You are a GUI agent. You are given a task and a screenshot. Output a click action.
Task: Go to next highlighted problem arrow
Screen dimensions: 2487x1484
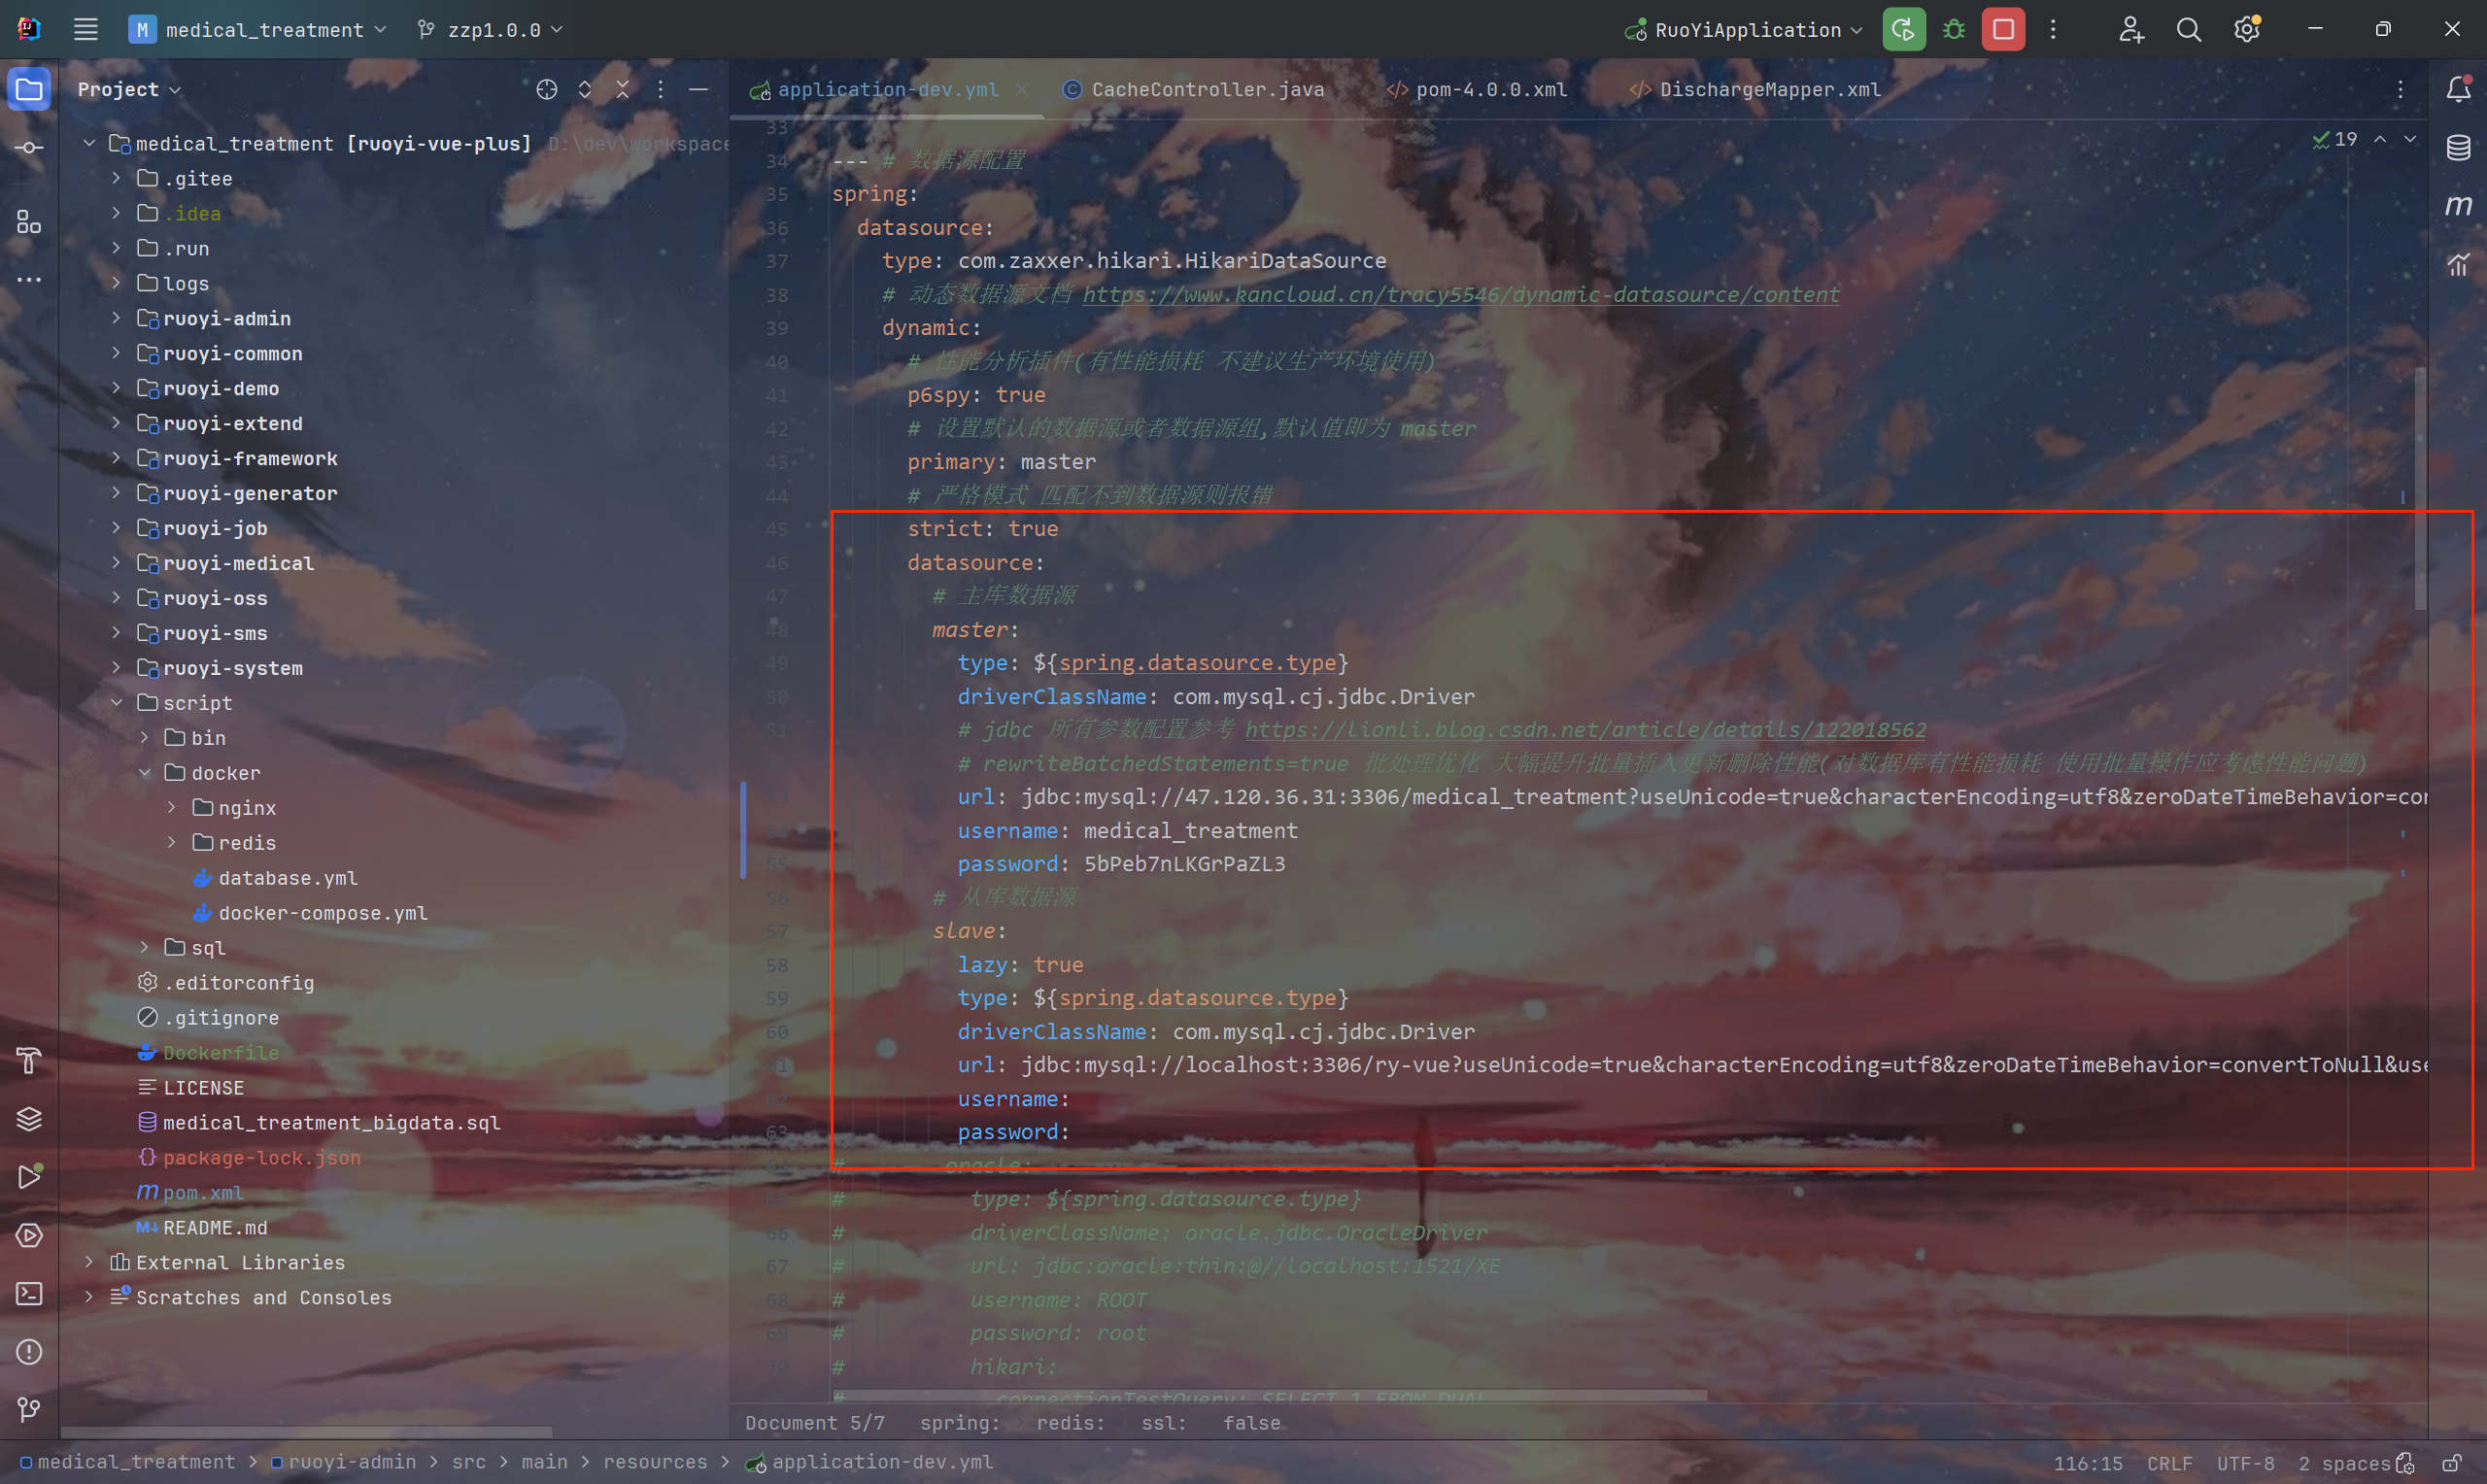coord(2410,140)
